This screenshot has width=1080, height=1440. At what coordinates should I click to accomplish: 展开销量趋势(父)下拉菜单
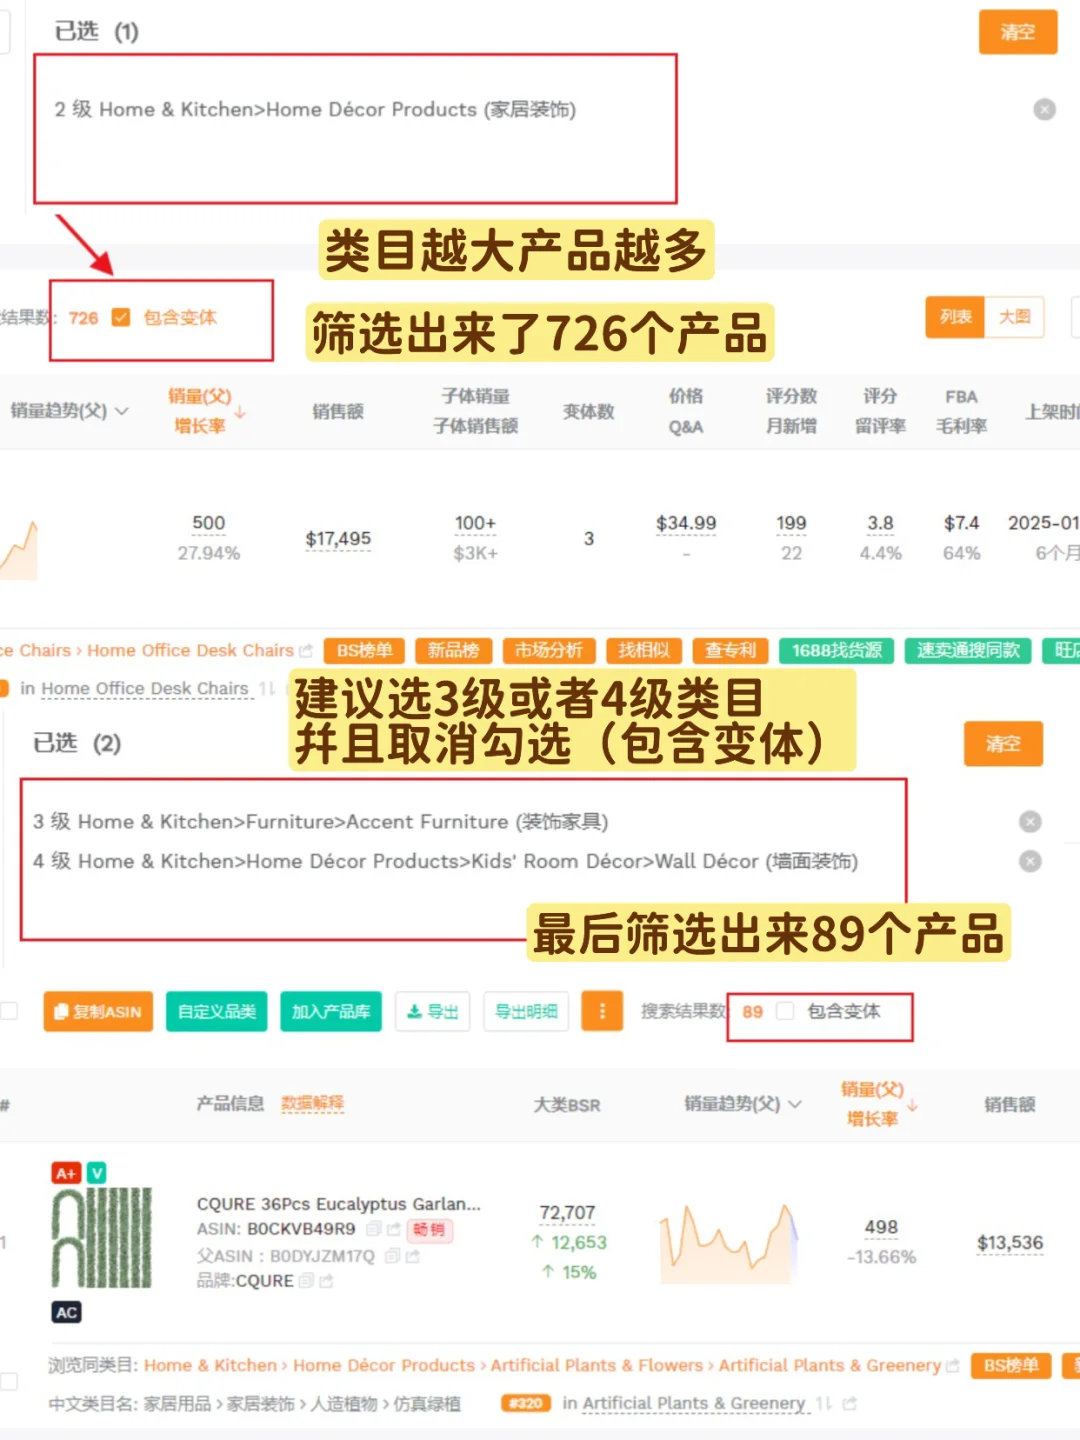tap(120, 411)
